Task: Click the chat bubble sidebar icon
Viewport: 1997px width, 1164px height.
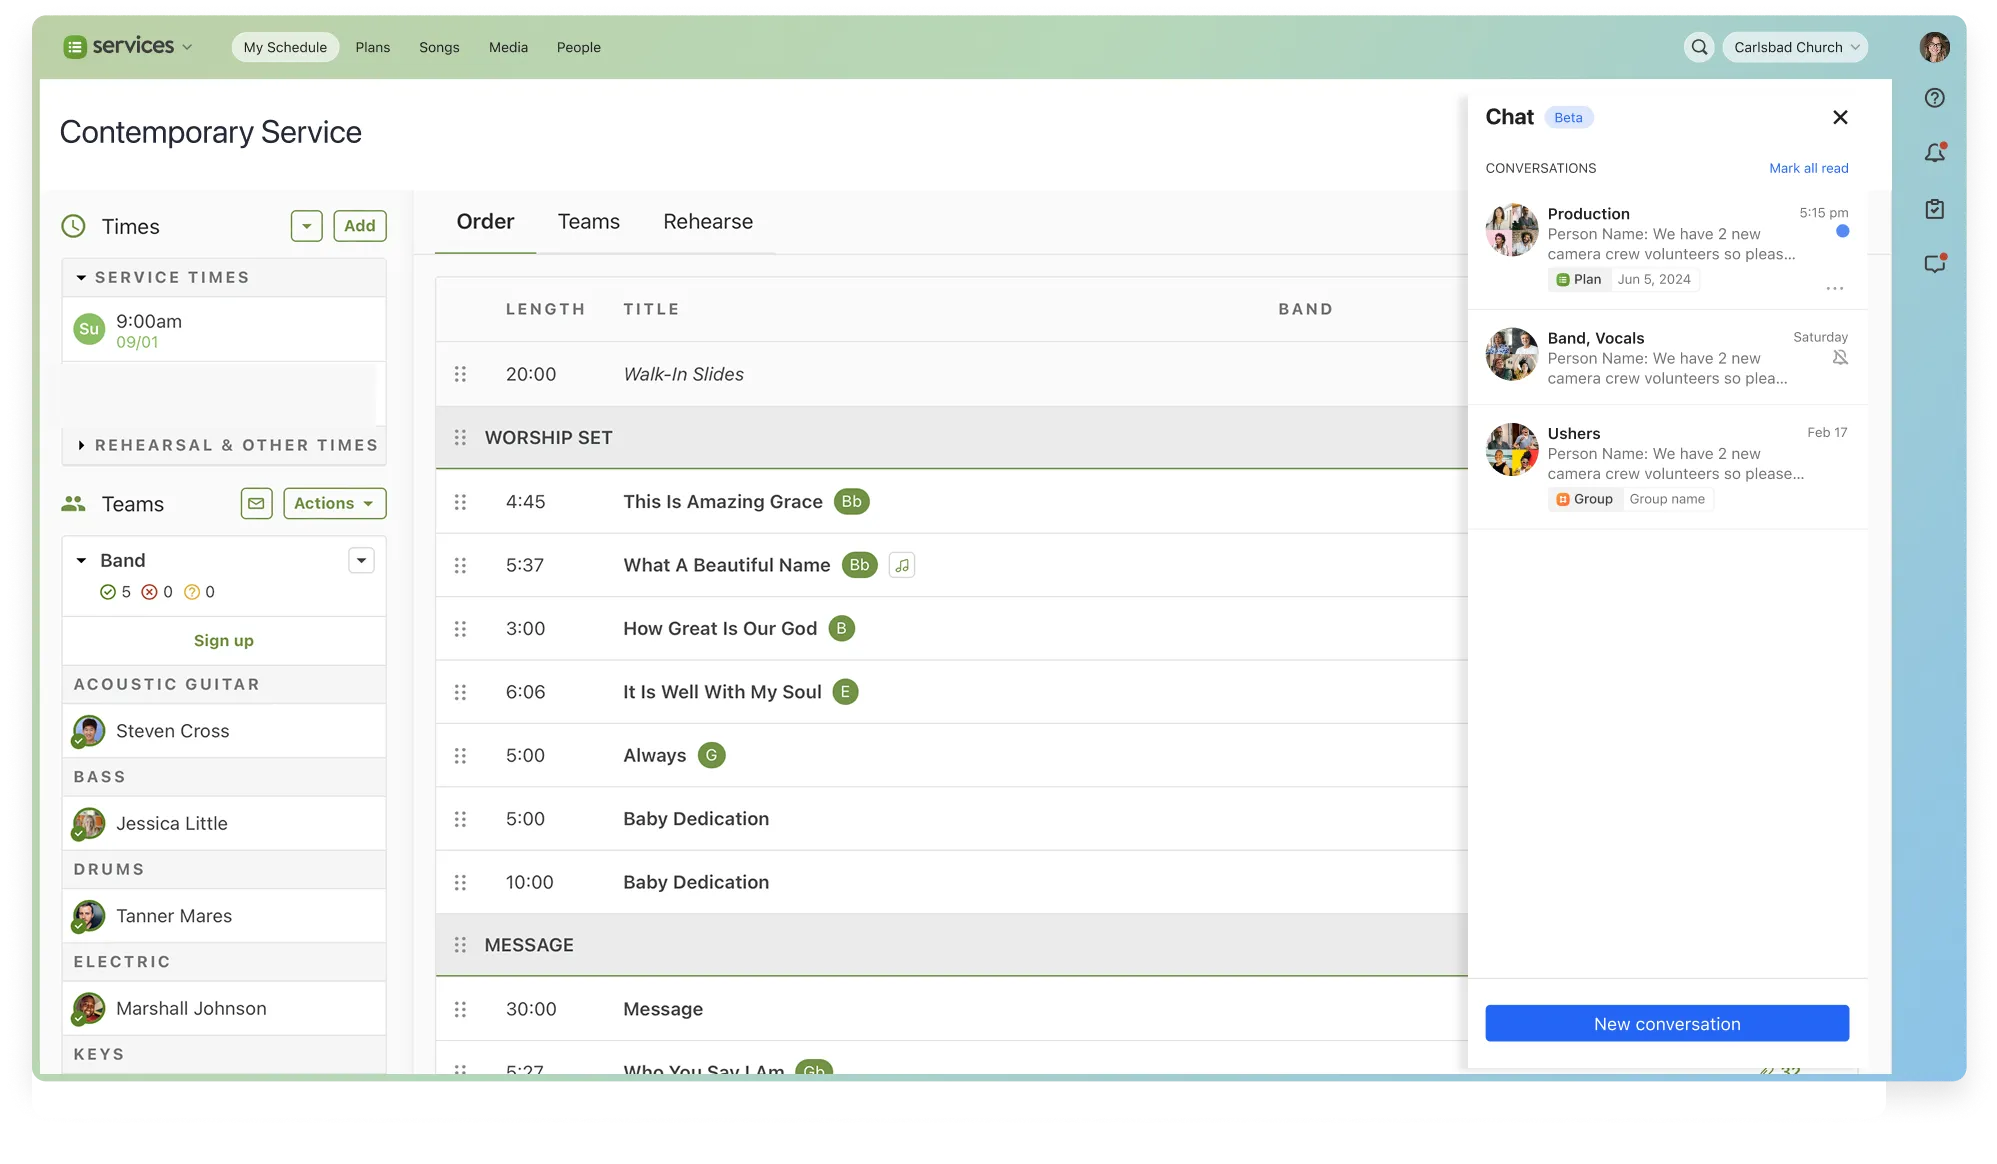Action: tap(1935, 264)
